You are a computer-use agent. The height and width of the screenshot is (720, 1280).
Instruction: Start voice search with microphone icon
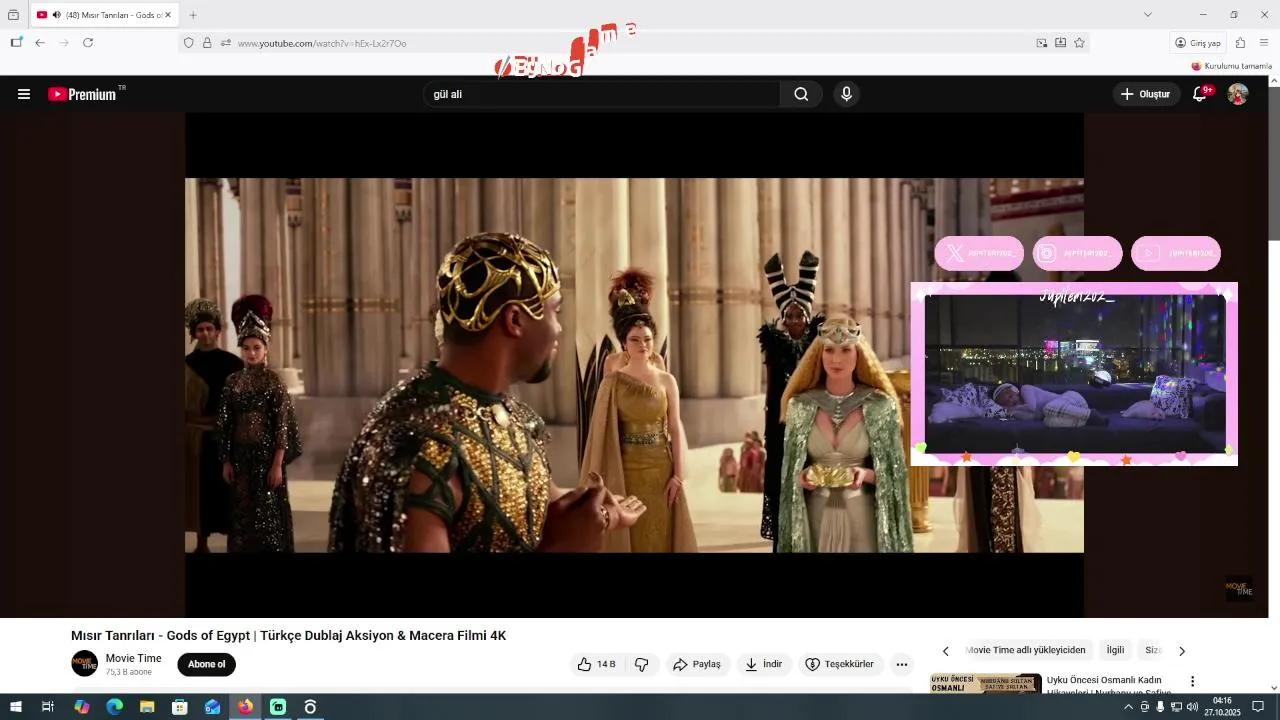846,94
